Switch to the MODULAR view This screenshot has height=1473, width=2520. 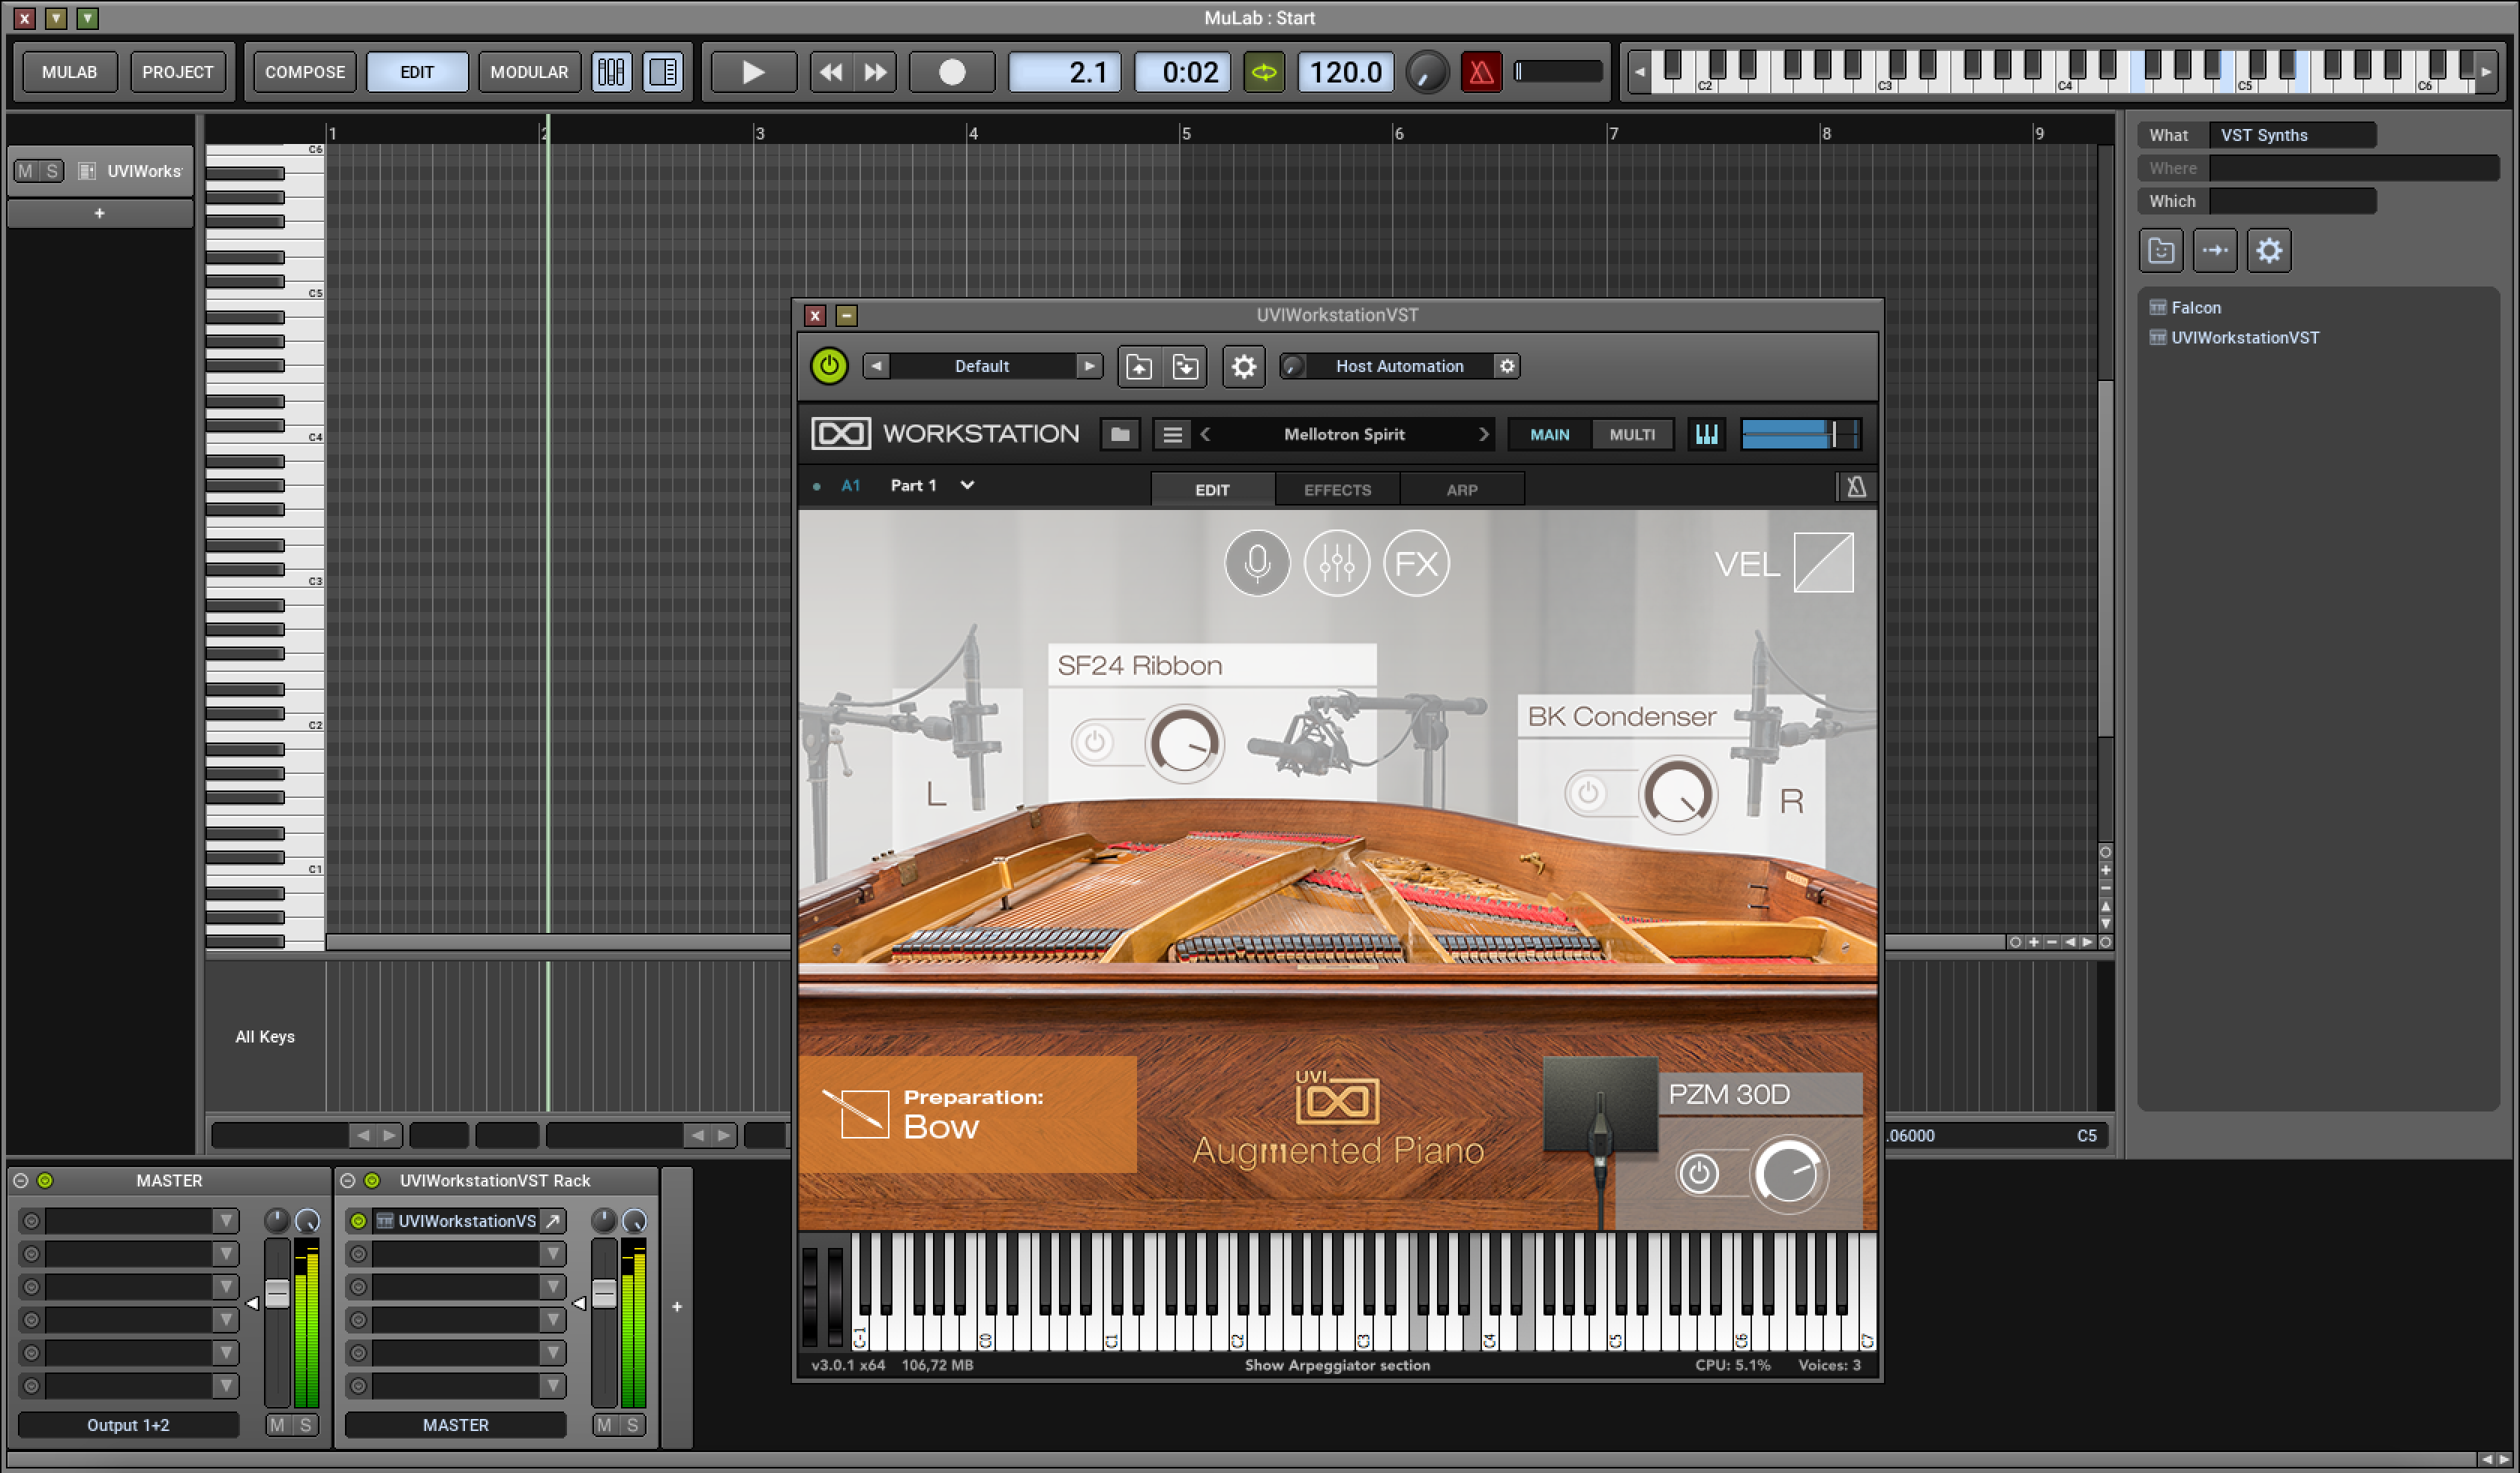tap(529, 72)
